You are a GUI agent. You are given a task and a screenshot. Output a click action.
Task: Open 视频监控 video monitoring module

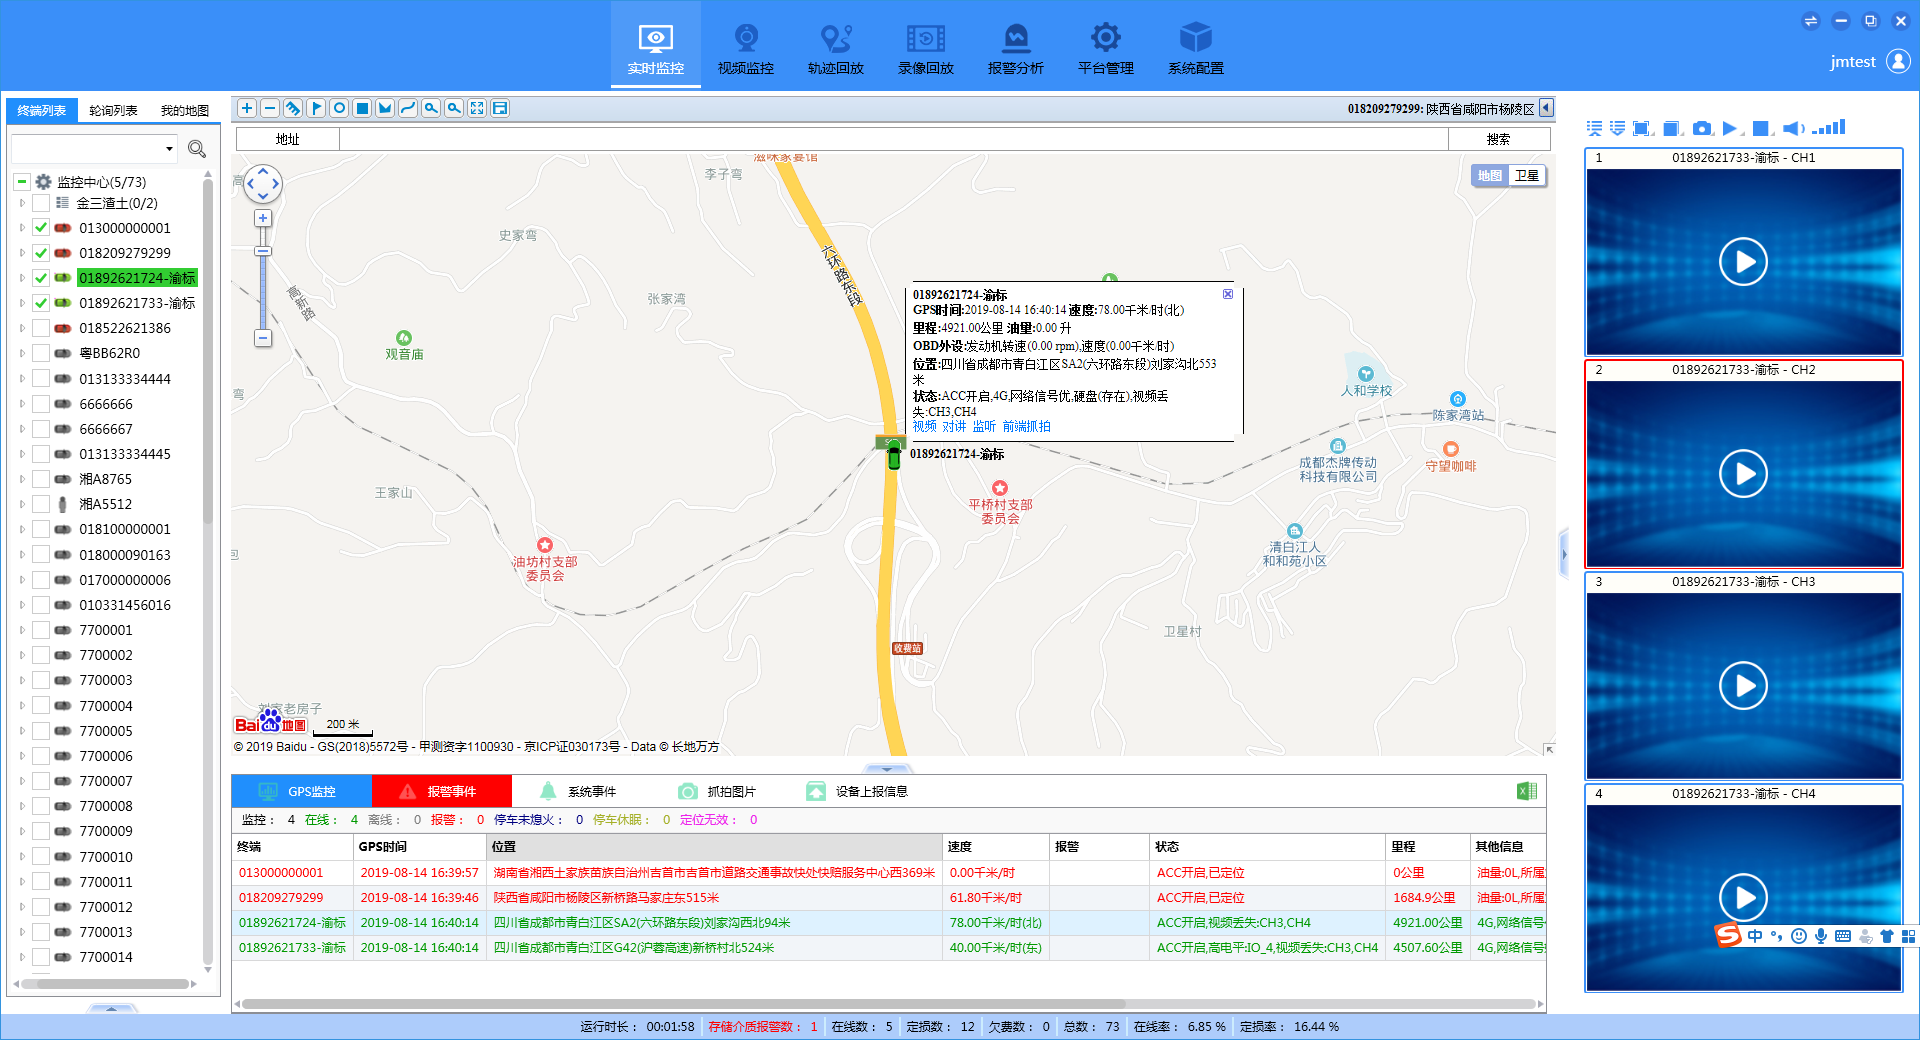point(746,47)
